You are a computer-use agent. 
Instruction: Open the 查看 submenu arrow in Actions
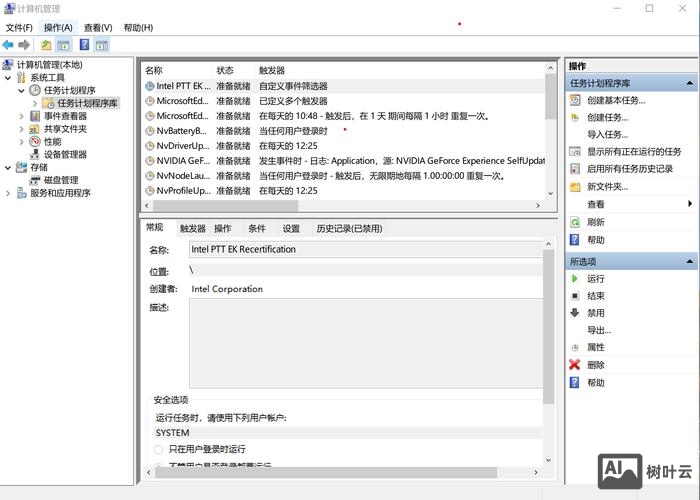pos(690,204)
